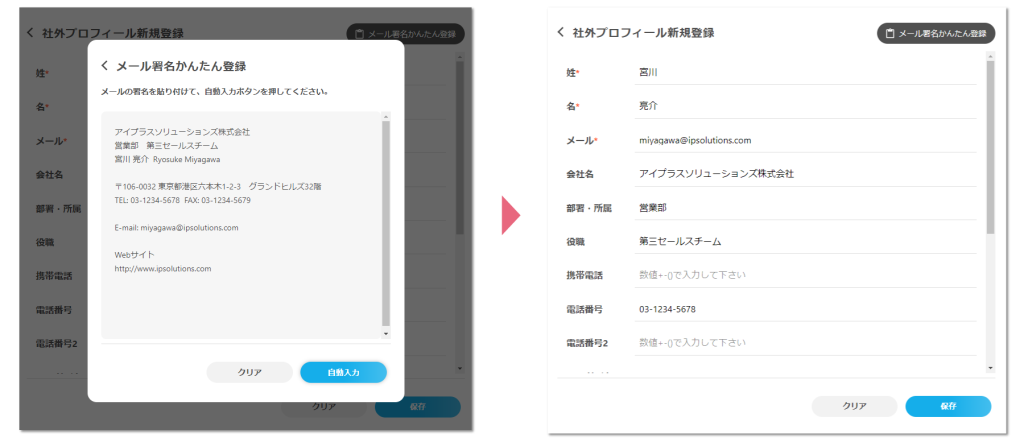Click the E-mail: miyagawa@ipsolutions.com line in signature
This screenshot has width=1024, height=438.
point(176,228)
